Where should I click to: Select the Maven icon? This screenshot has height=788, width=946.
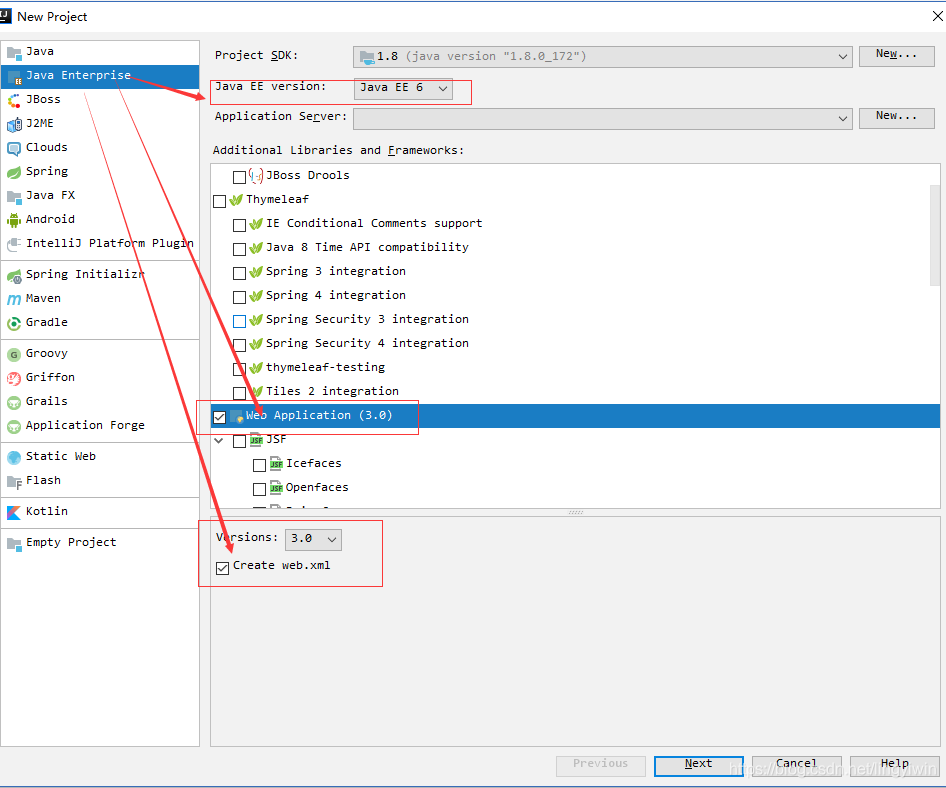(14, 299)
